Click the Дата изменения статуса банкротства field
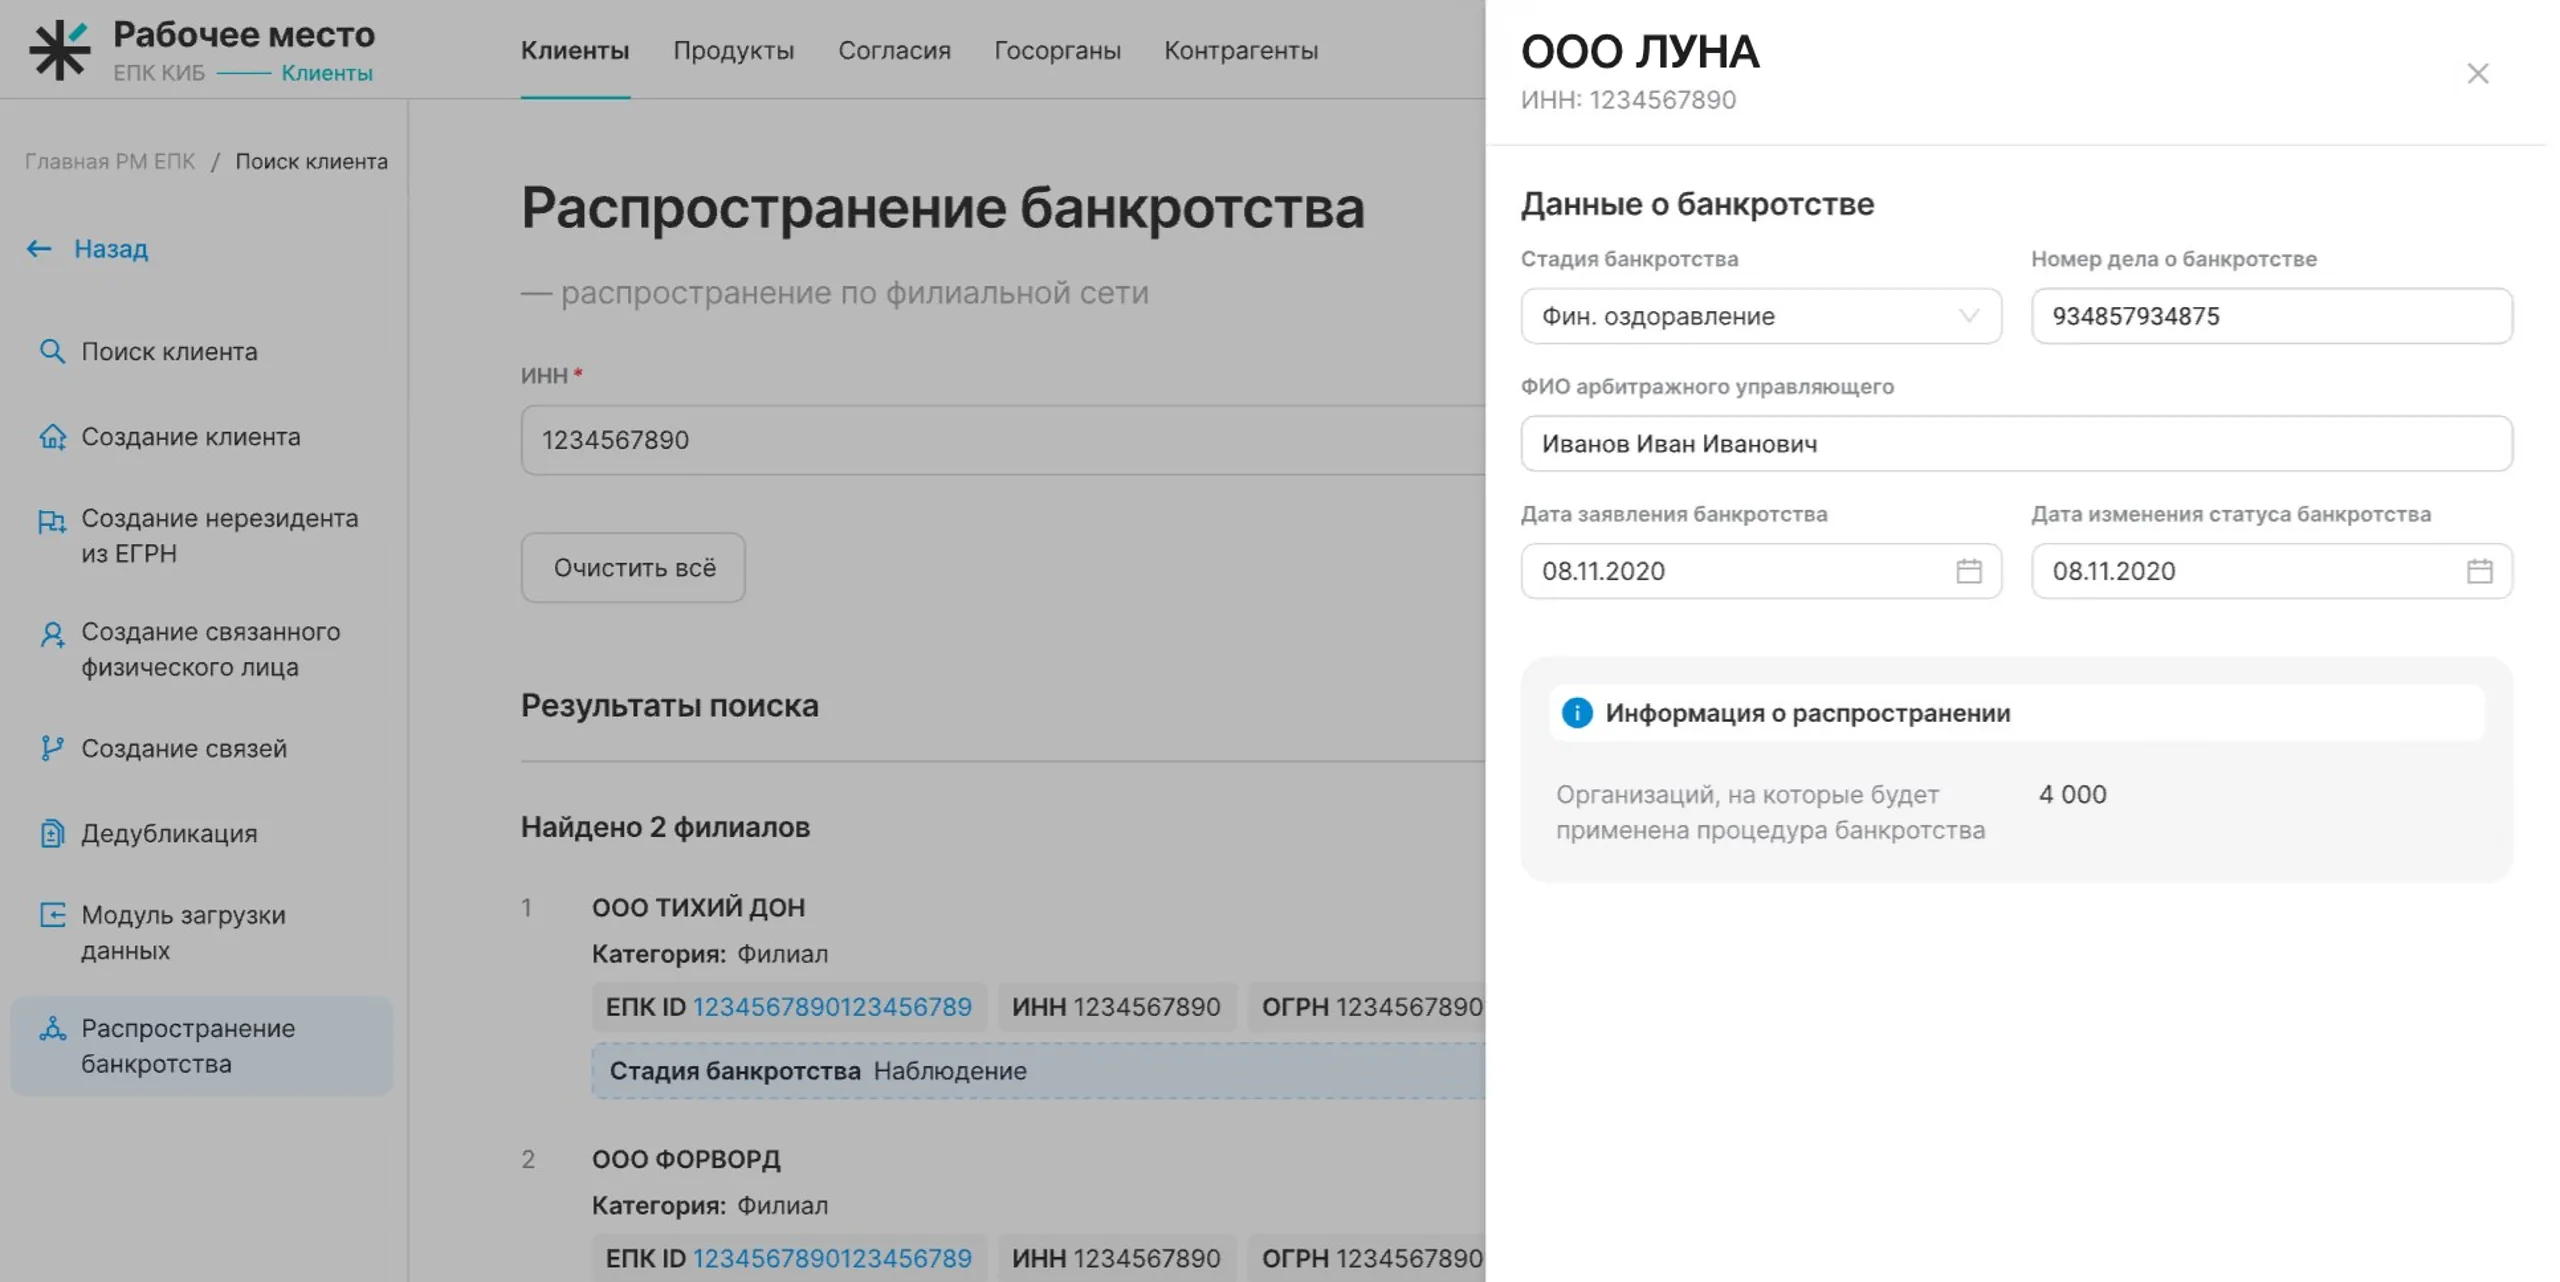This screenshot has width=2560, height=1282. point(2271,571)
